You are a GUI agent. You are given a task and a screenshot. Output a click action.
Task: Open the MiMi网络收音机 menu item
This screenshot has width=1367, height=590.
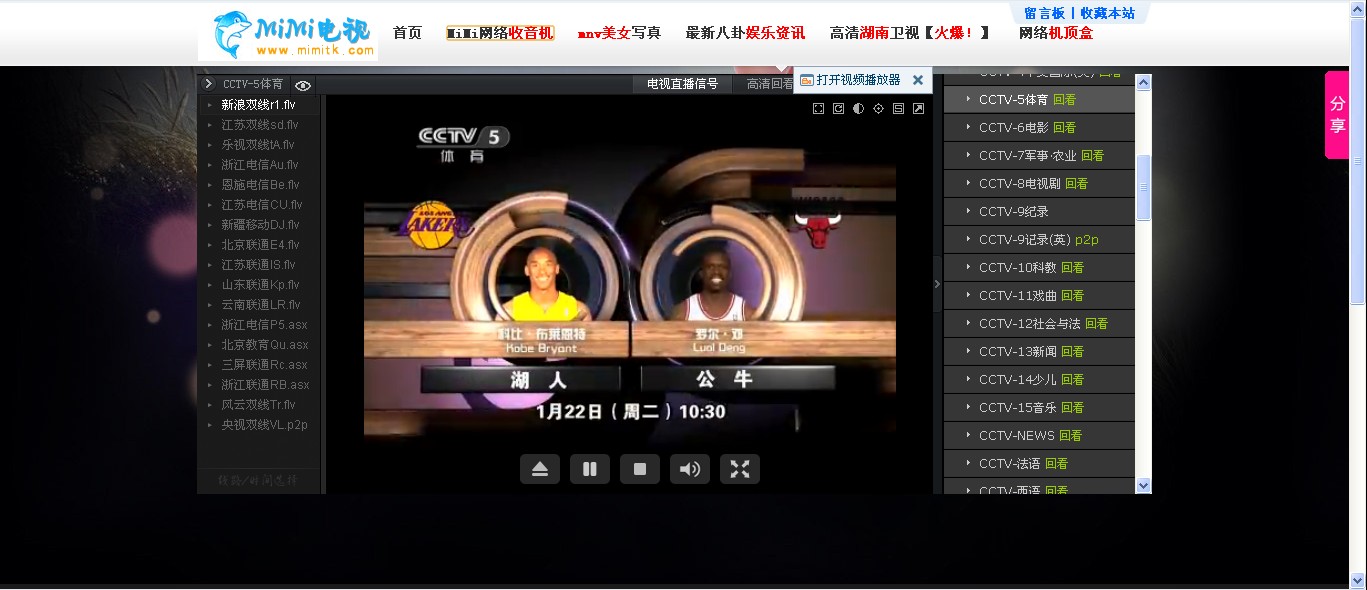[x=500, y=33]
